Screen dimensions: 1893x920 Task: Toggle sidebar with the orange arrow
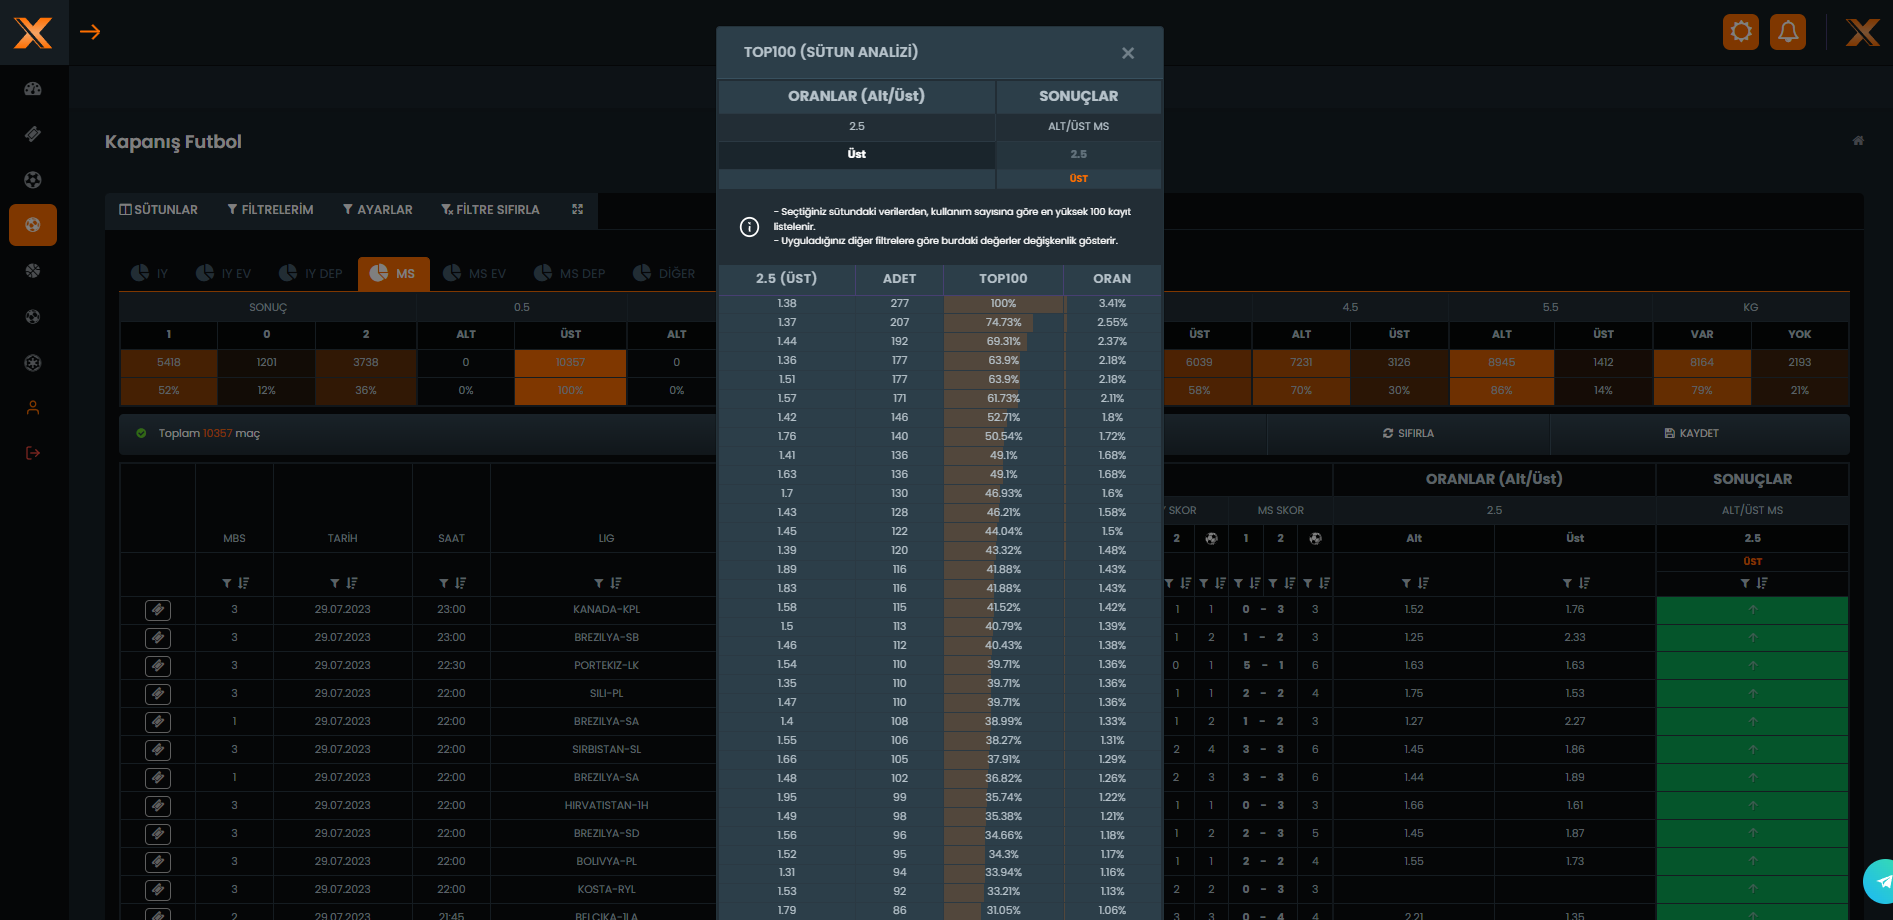[x=90, y=32]
